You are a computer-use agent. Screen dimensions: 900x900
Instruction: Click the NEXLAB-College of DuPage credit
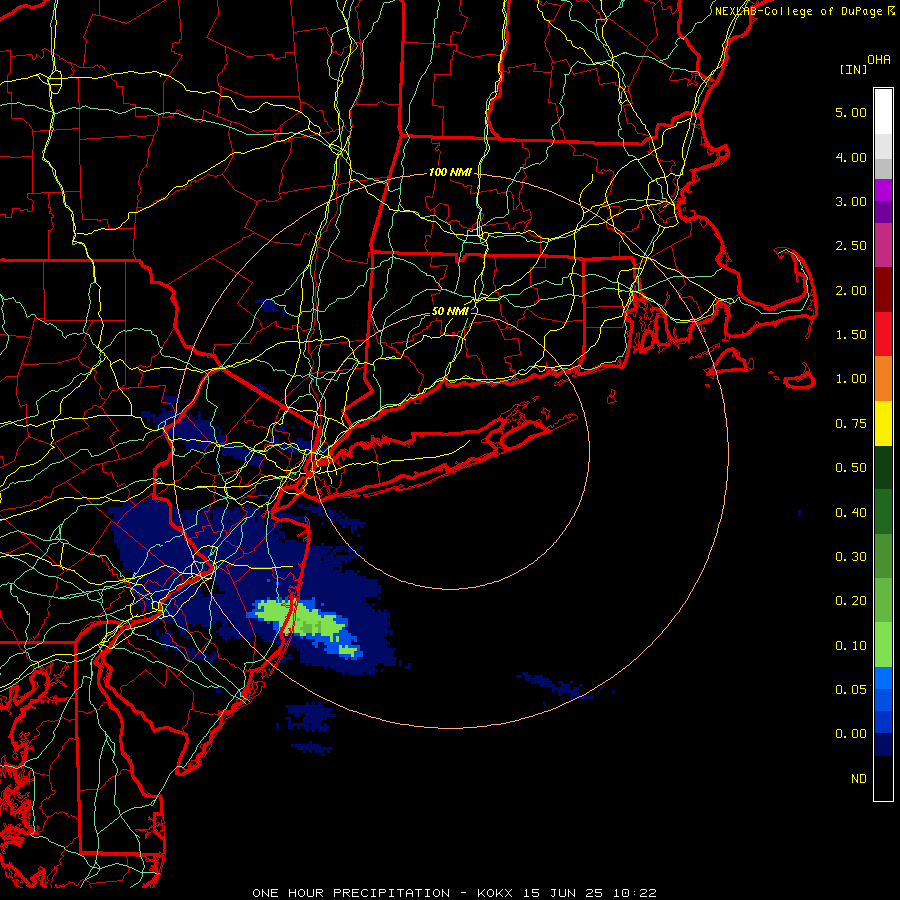(x=798, y=11)
